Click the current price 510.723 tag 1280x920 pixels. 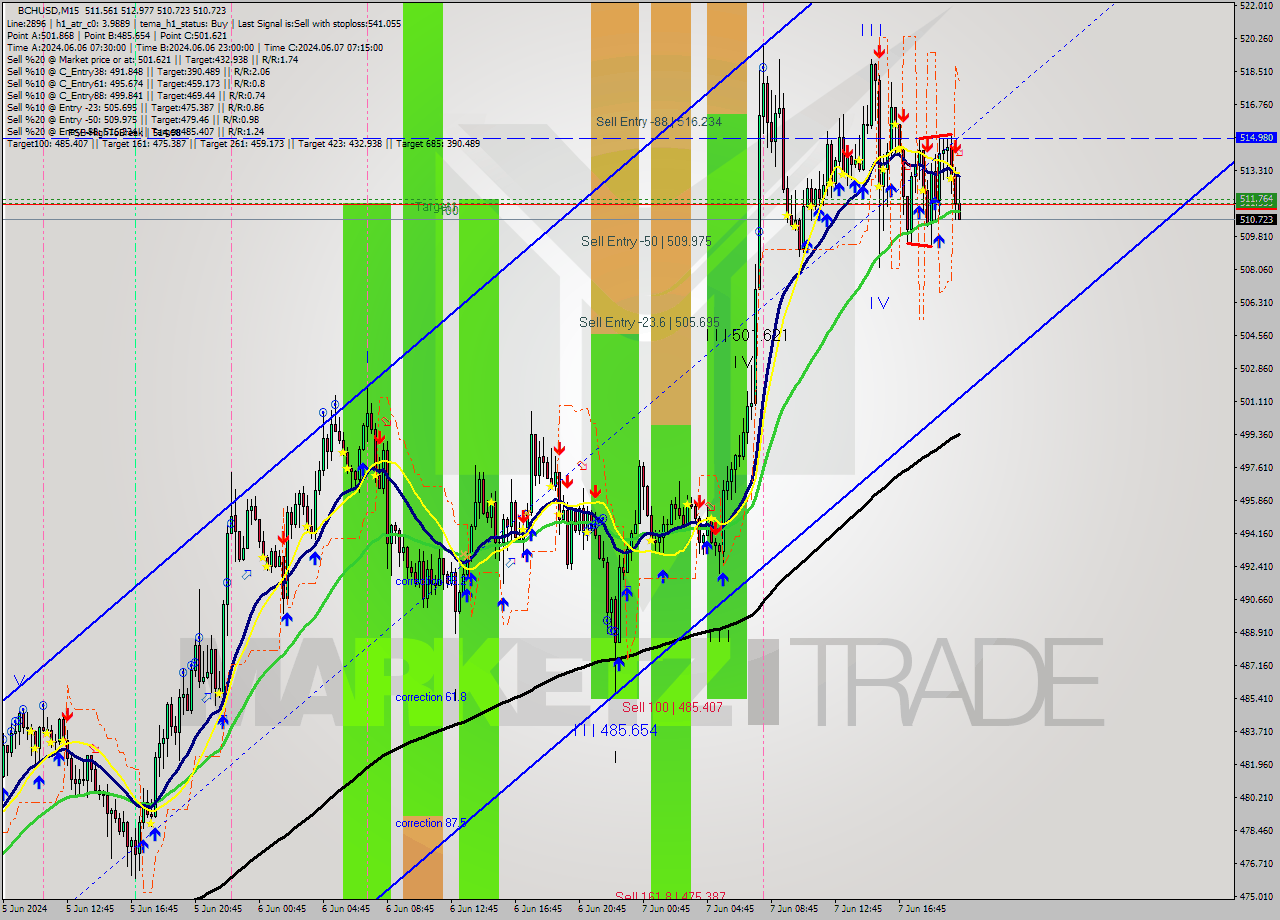click(1256, 219)
